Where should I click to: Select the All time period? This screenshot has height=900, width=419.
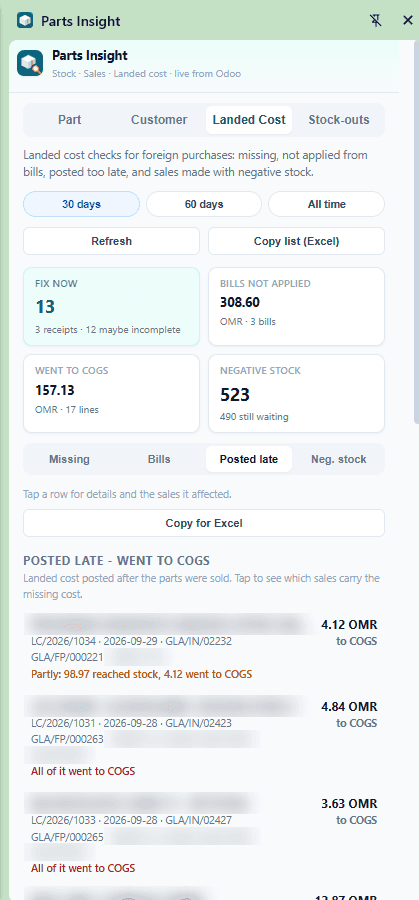(x=327, y=204)
